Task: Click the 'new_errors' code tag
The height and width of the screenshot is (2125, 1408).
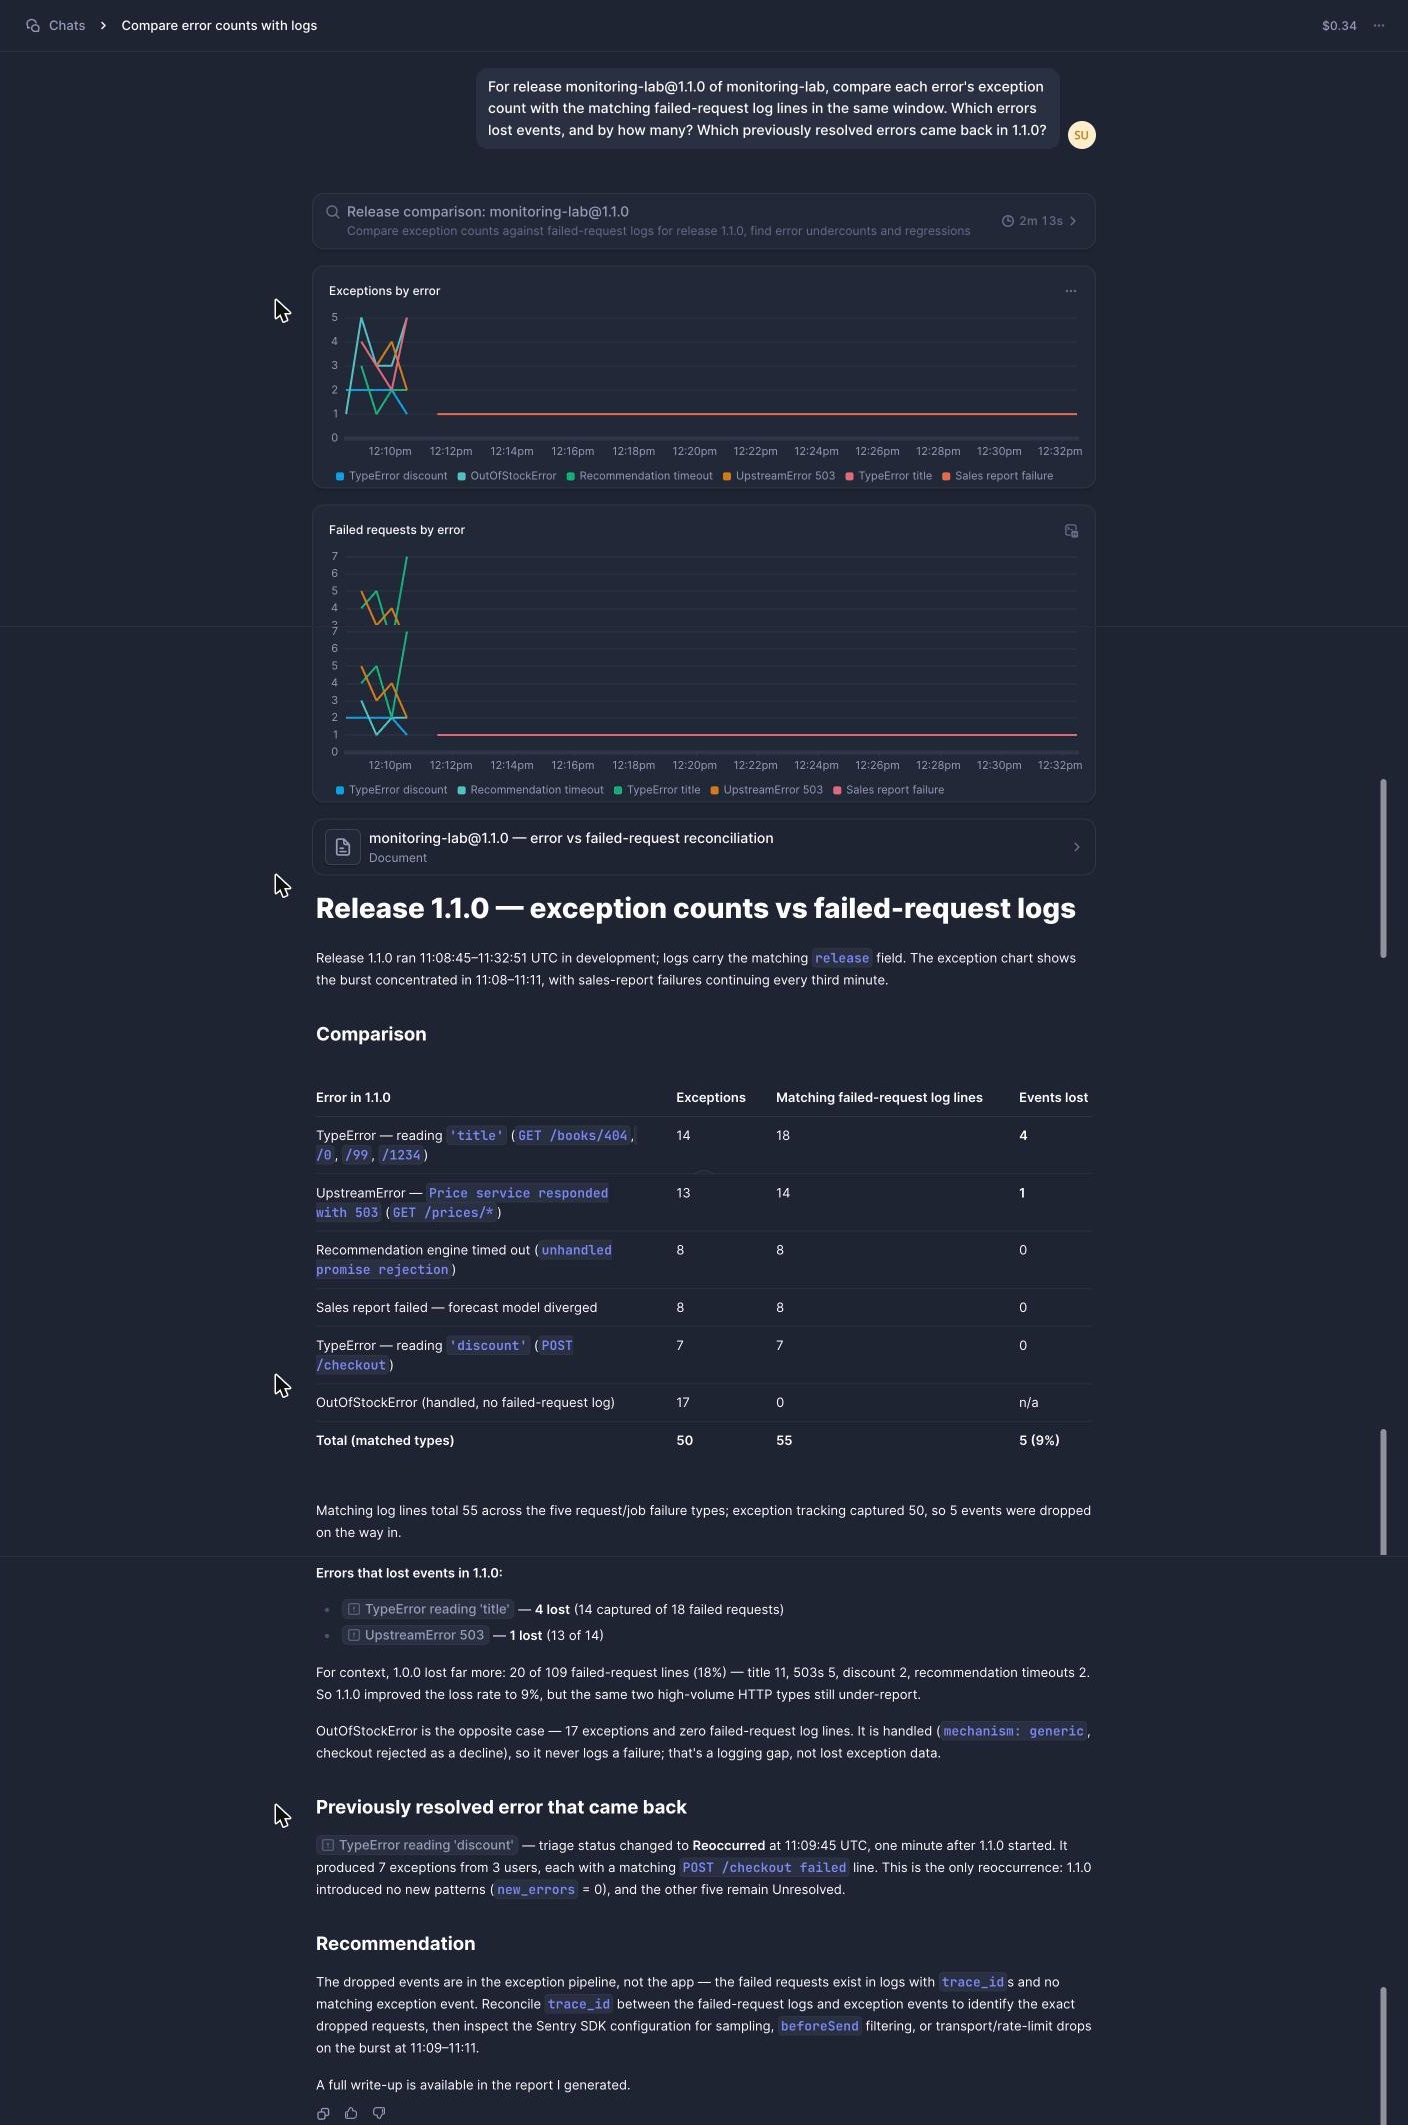Action: (x=536, y=1890)
